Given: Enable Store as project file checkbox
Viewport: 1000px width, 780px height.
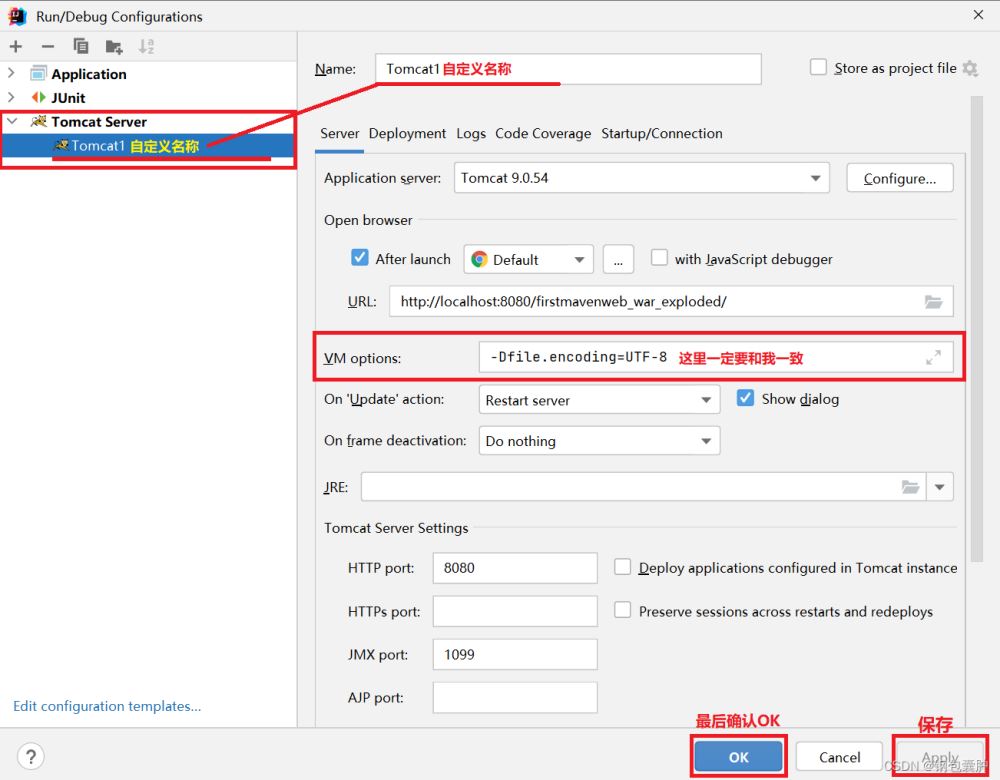Looking at the screenshot, I should click(818, 67).
